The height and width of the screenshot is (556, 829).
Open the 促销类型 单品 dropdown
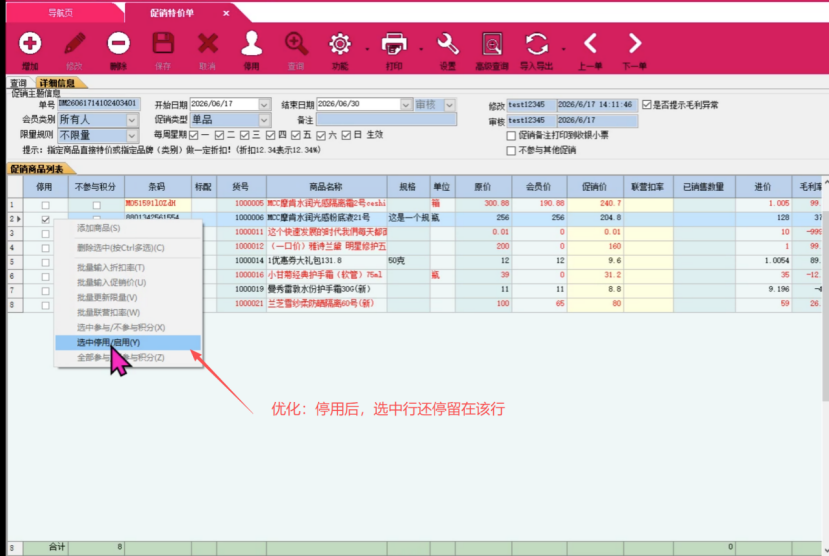pos(264,120)
